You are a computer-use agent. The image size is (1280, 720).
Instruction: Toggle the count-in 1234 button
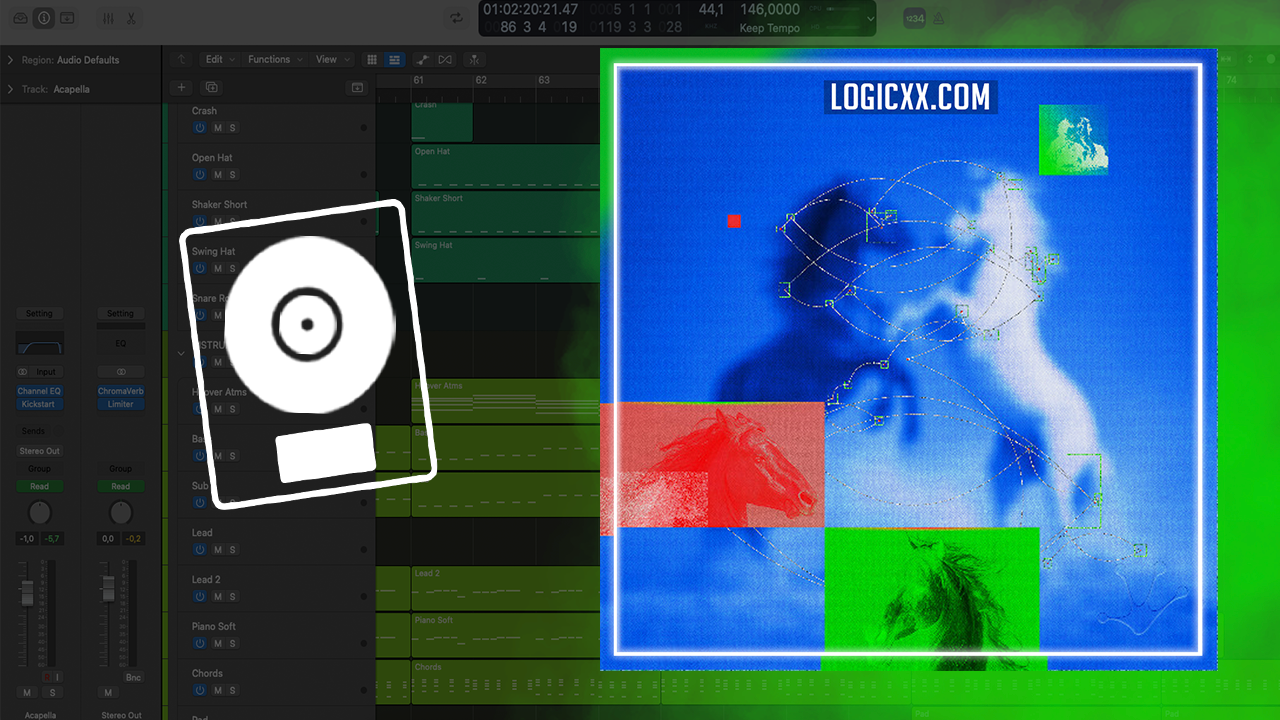pos(913,18)
